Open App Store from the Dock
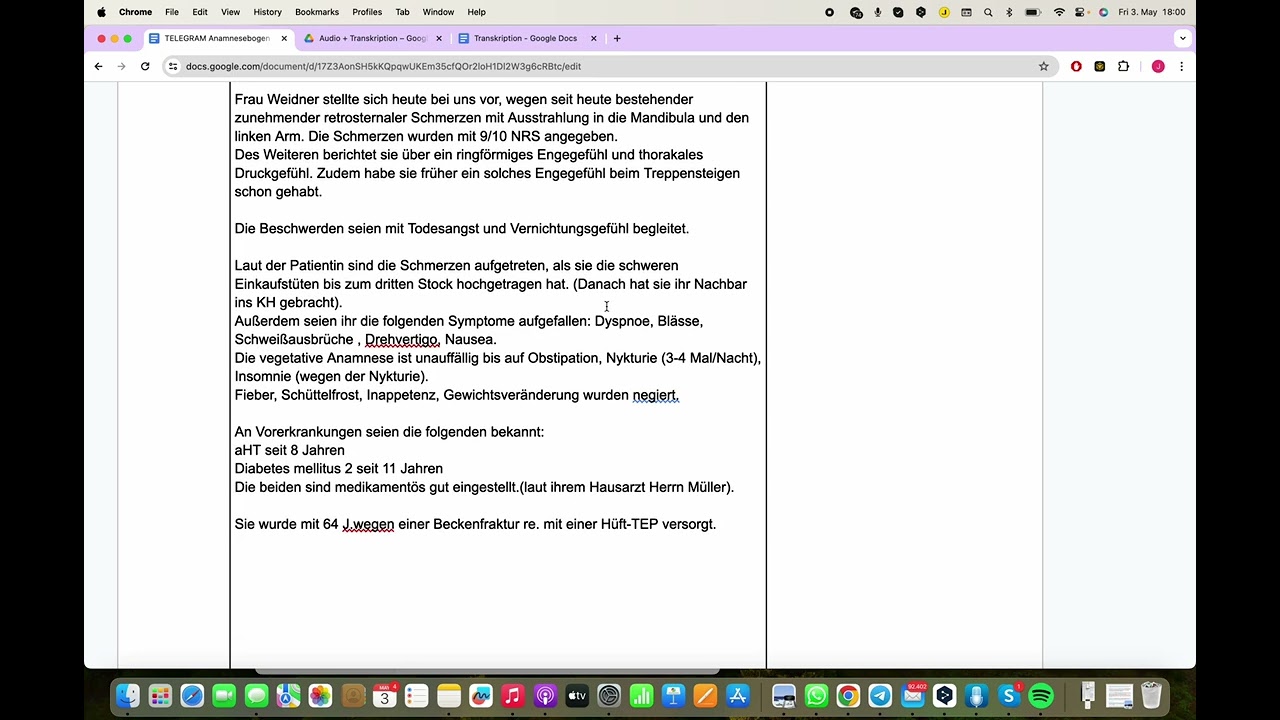Image resolution: width=1280 pixels, height=720 pixels. [738, 696]
